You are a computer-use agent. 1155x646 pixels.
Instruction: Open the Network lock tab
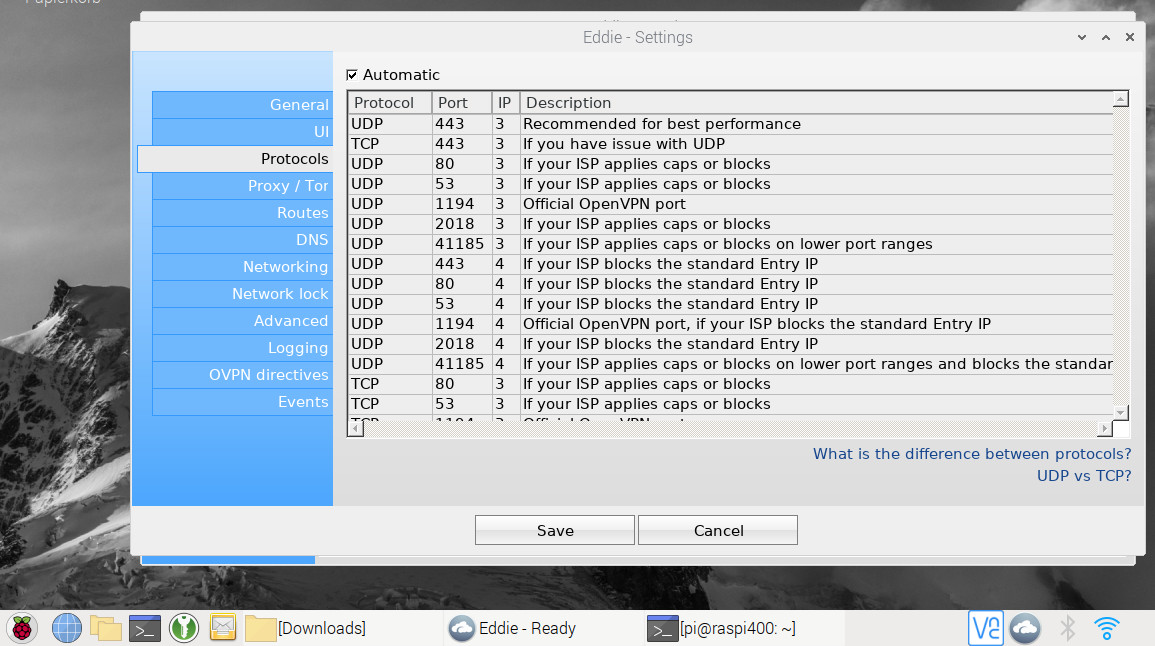click(242, 294)
